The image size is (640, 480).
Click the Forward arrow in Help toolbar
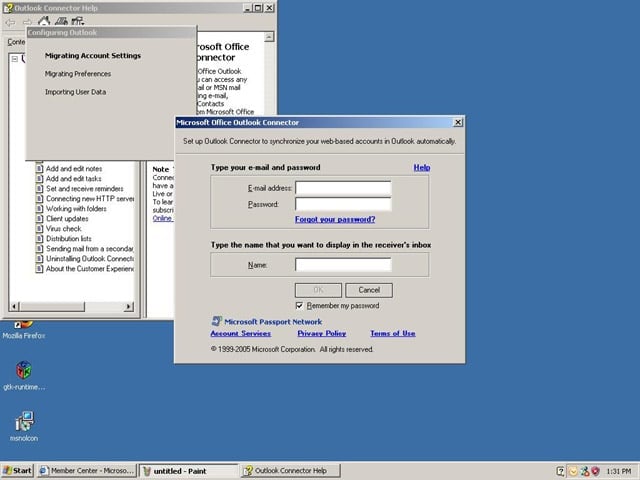pos(27,22)
